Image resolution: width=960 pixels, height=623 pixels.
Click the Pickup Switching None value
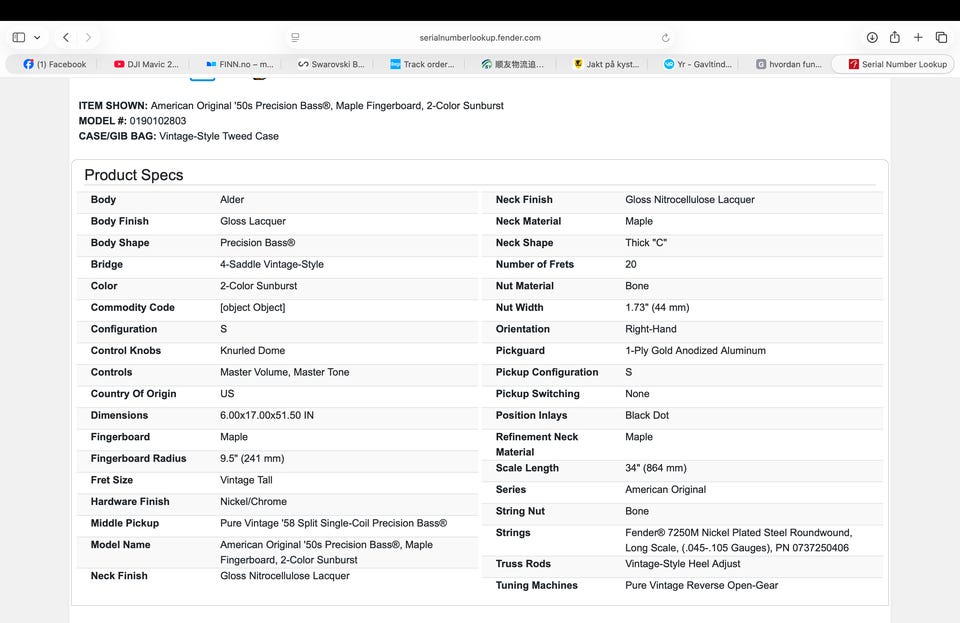[x=637, y=394]
